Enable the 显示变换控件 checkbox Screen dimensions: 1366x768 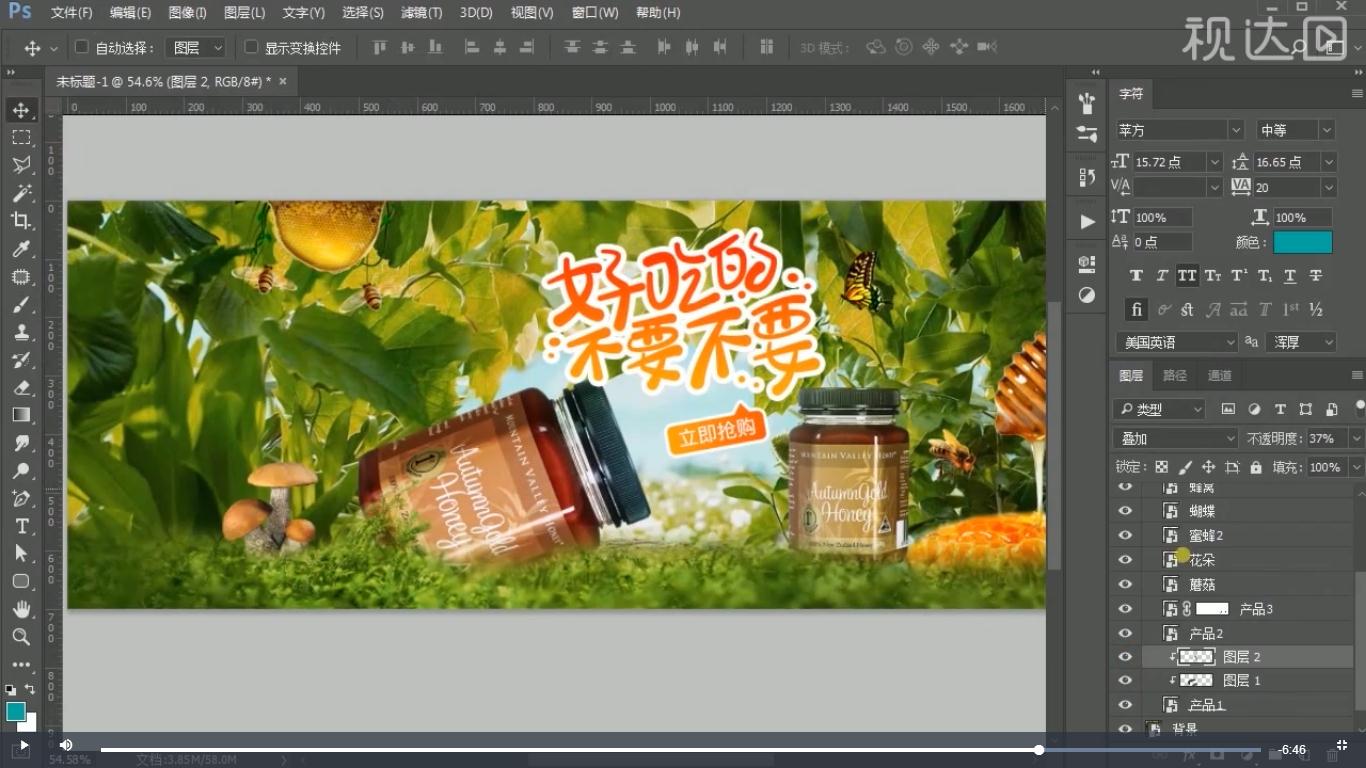[250, 46]
